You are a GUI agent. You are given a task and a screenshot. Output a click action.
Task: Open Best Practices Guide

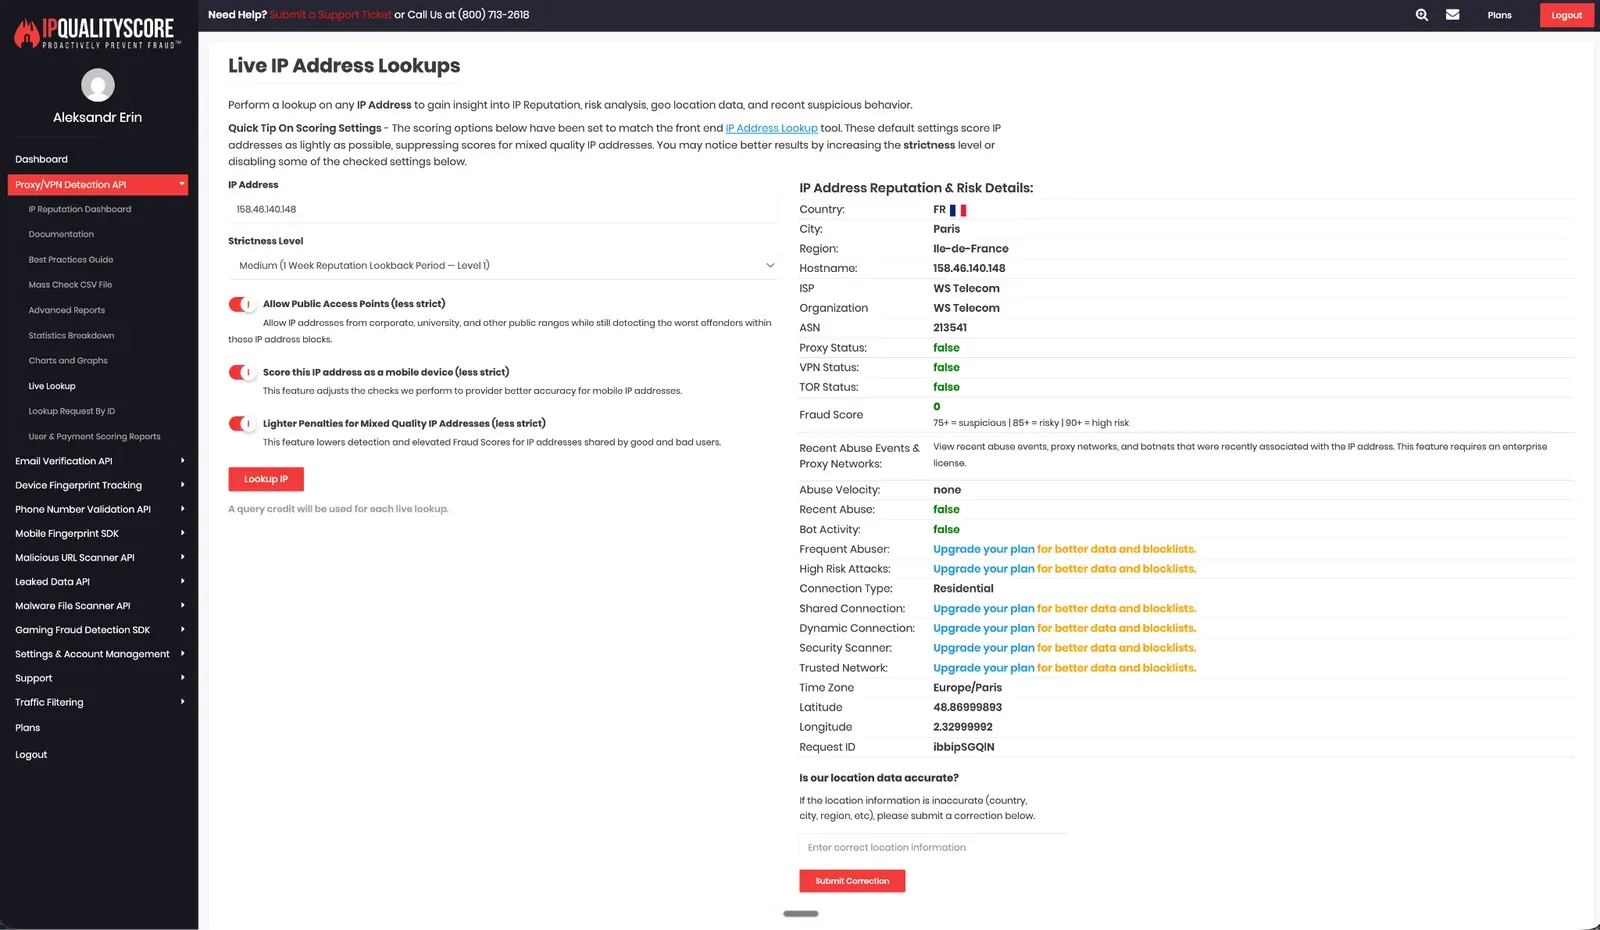(71, 259)
